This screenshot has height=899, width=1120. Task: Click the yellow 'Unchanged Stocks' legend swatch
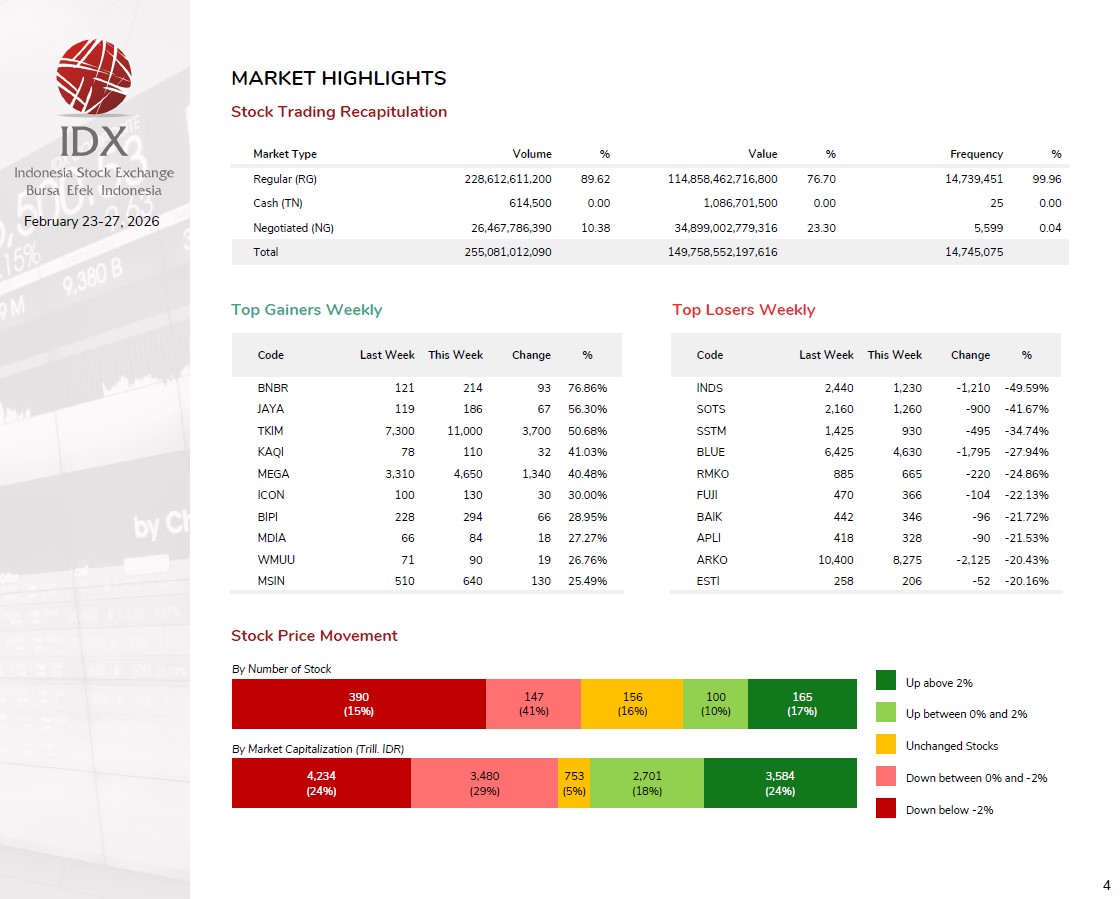(x=886, y=744)
